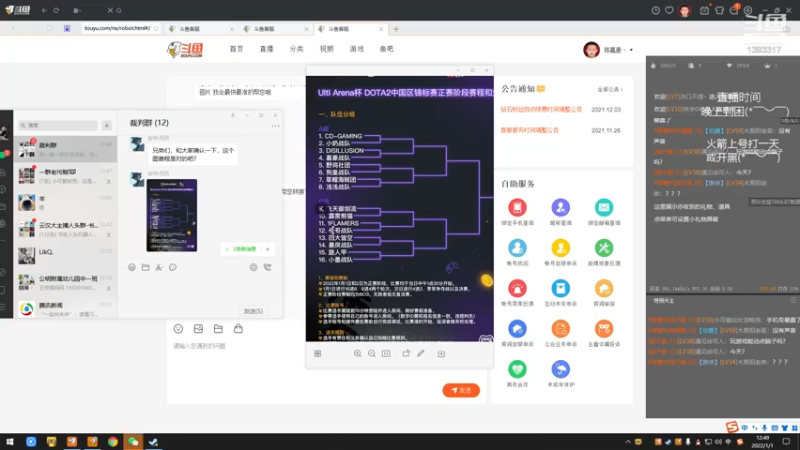Click 发送(S) send button in WeChat
Screen dimensions: 800x450
click(253, 311)
